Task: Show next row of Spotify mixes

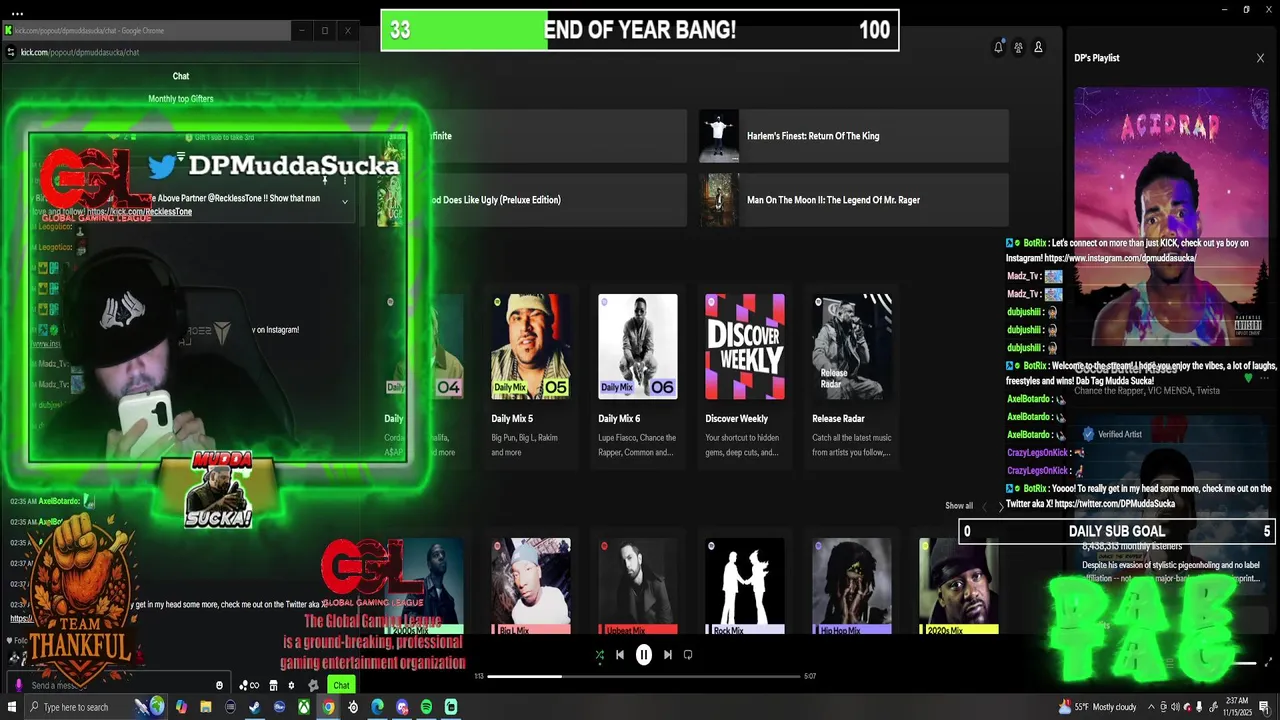Action: (1001, 507)
